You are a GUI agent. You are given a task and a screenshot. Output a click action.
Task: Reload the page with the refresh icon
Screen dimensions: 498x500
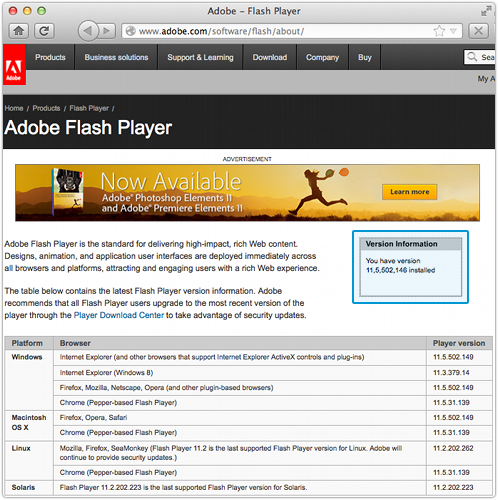point(44,31)
